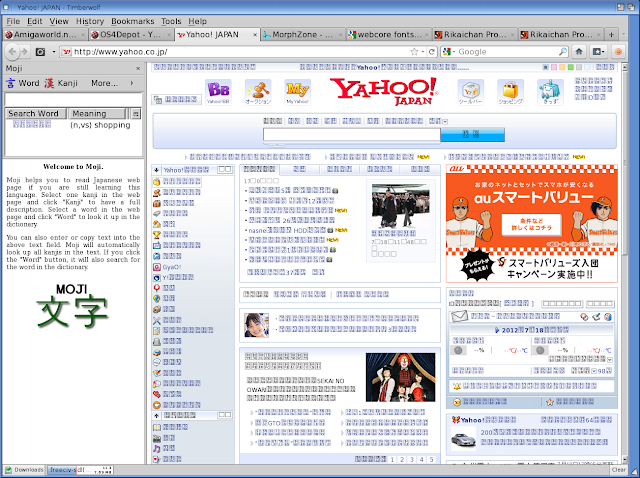Open the dropdown arrow after search category links
The width and height of the screenshot is (640, 478).
(x=445, y=121)
